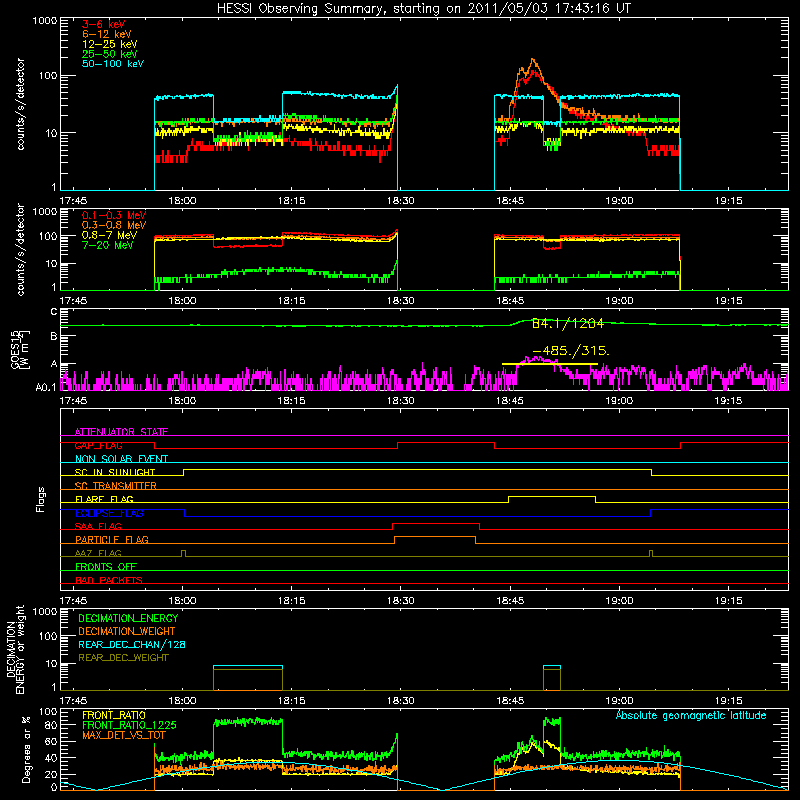The height and width of the screenshot is (800, 800).
Task: Click the Absolute geomagnetic latitude label
Action: coord(691,715)
